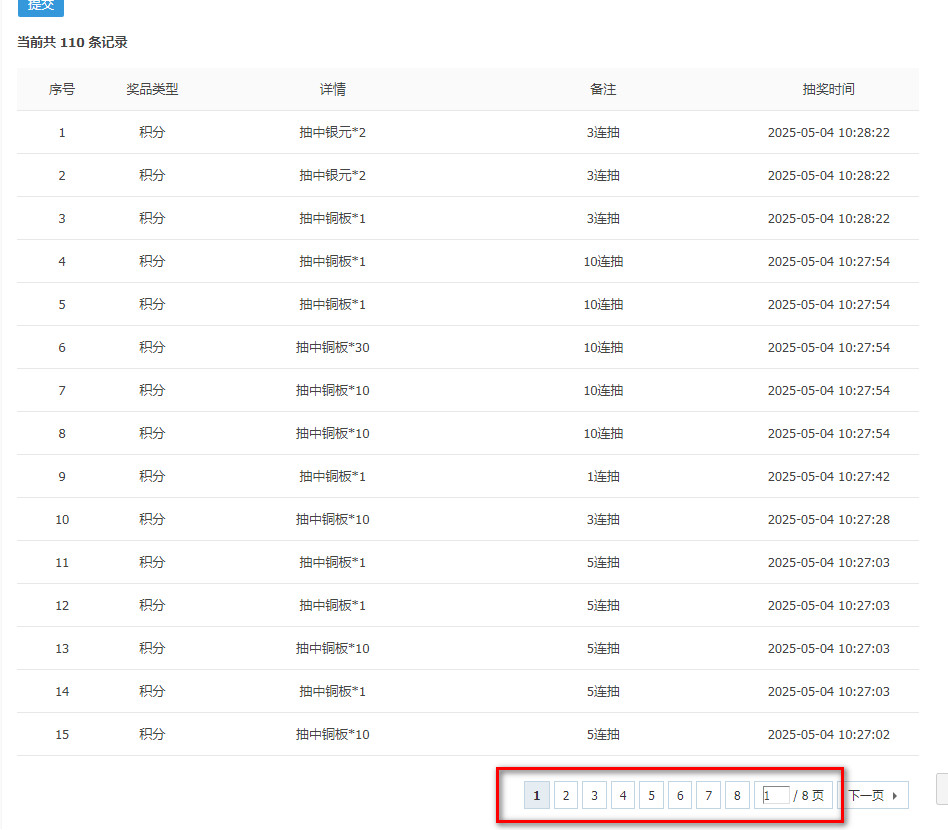948x830 pixels.
Task: Open page 4 in pagination
Action: click(x=623, y=796)
